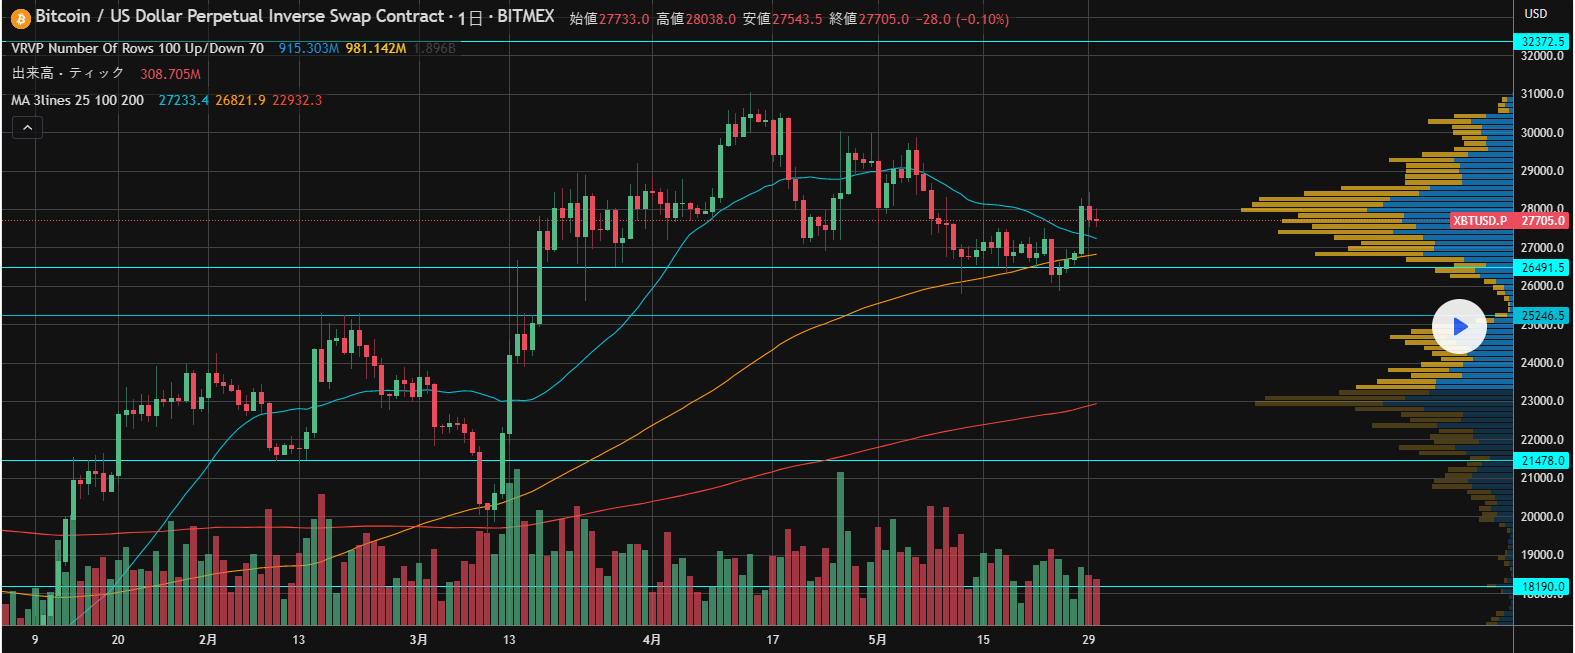Select the 32372.5 horizontal line price tag
1575x653 pixels.
tap(1542, 42)
